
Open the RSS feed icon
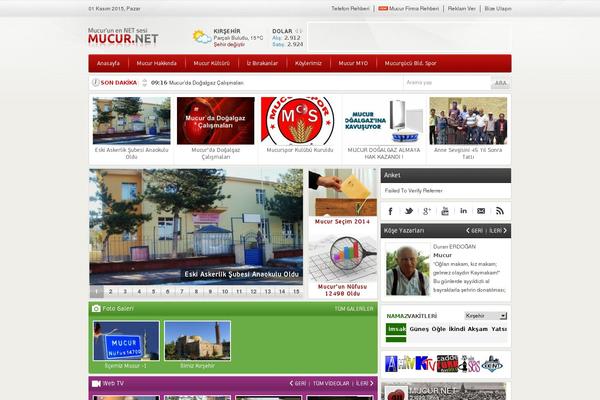(x=499, y=211)
